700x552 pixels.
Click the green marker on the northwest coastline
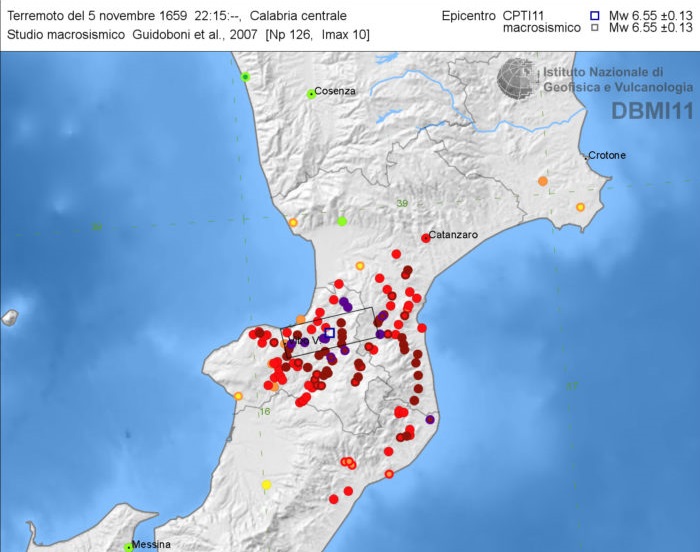245,76
